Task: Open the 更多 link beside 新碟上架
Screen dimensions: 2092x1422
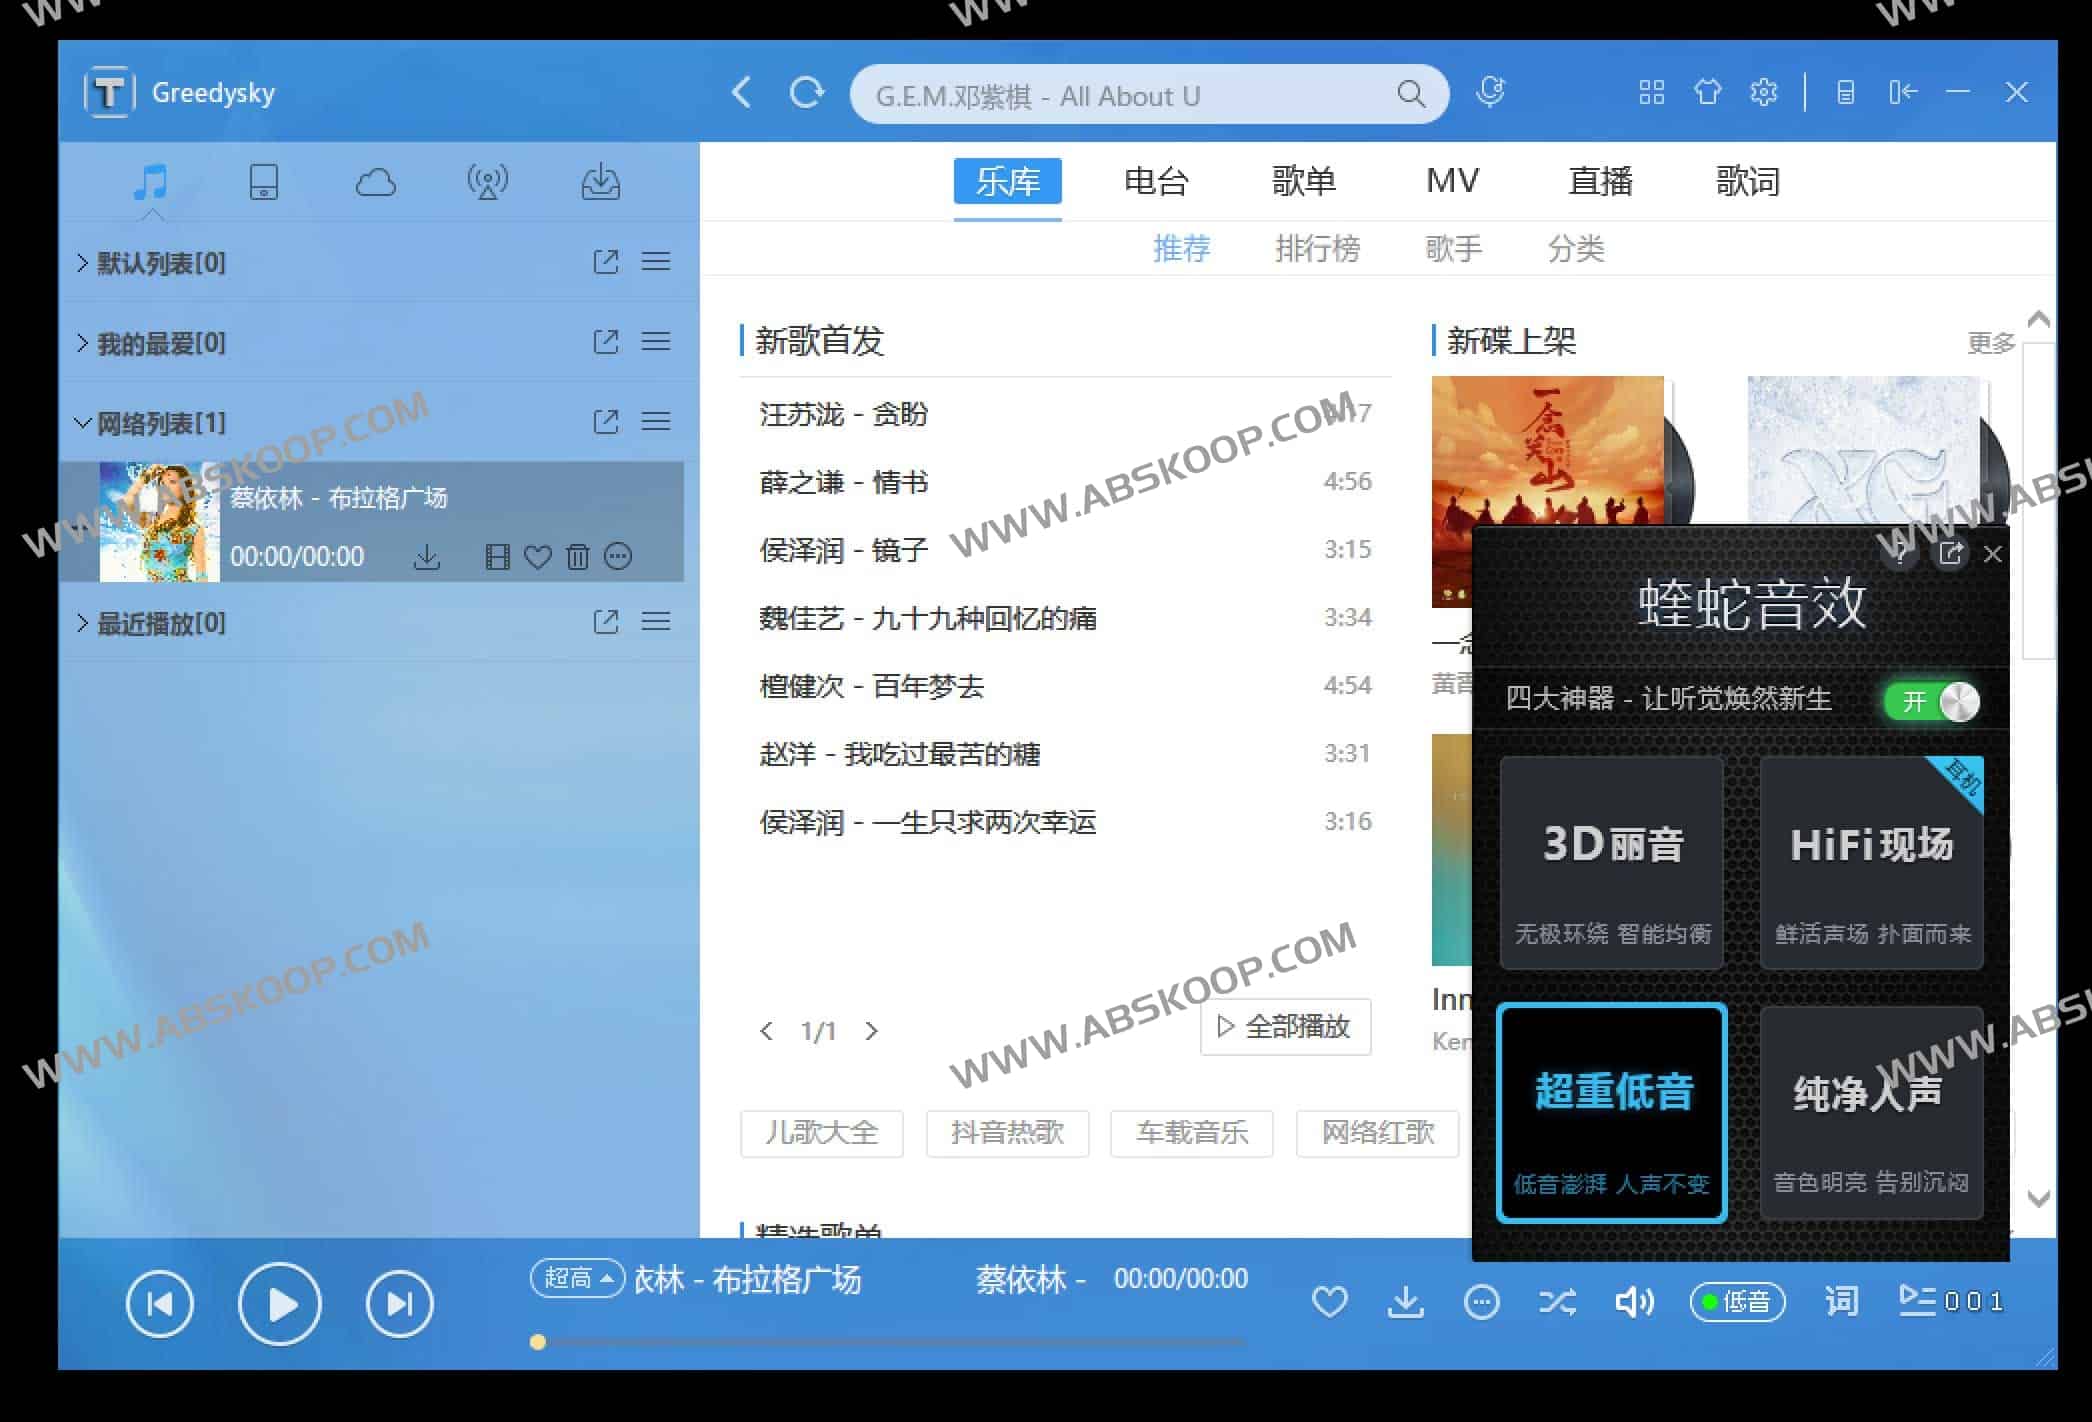Action: tap(1991, 342)
